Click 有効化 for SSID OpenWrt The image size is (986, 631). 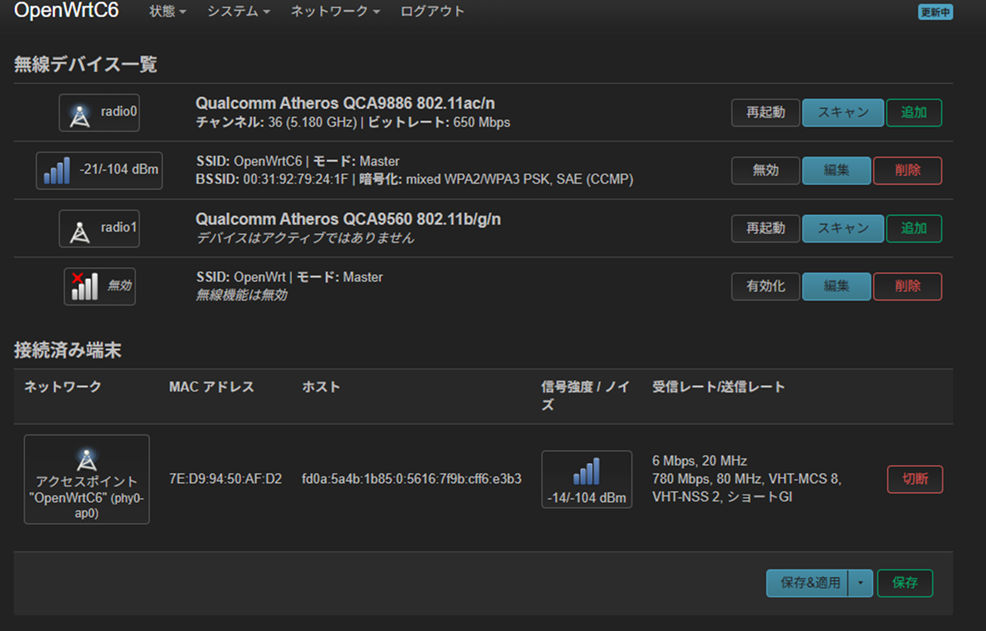(x=765, y=286)
